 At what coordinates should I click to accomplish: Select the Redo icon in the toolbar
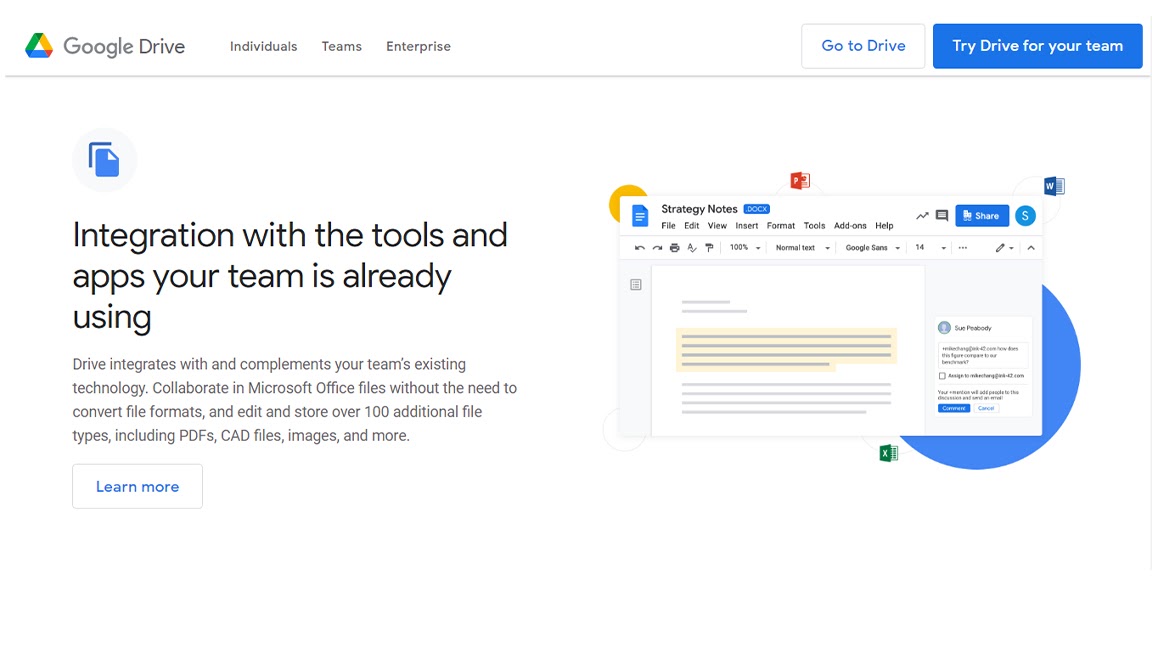pos(656,247)
